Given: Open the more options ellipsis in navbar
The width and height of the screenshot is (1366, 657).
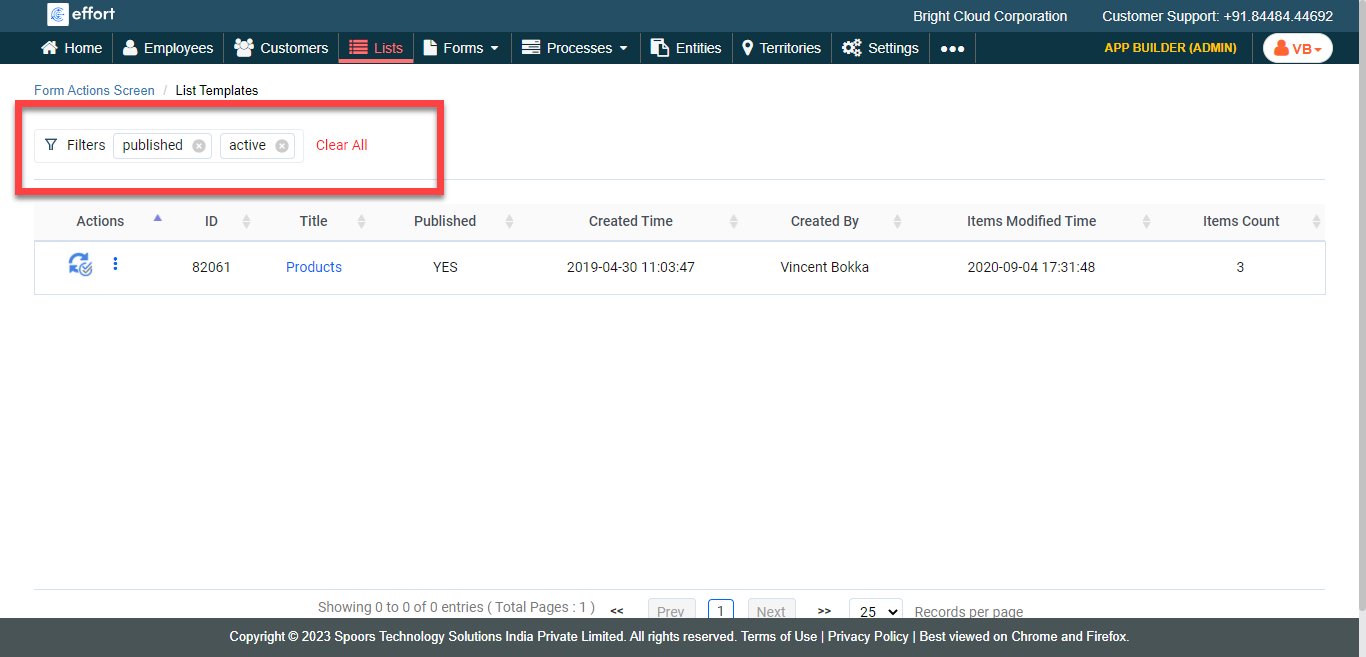Looking at the screenshot, I should point(952,48).
